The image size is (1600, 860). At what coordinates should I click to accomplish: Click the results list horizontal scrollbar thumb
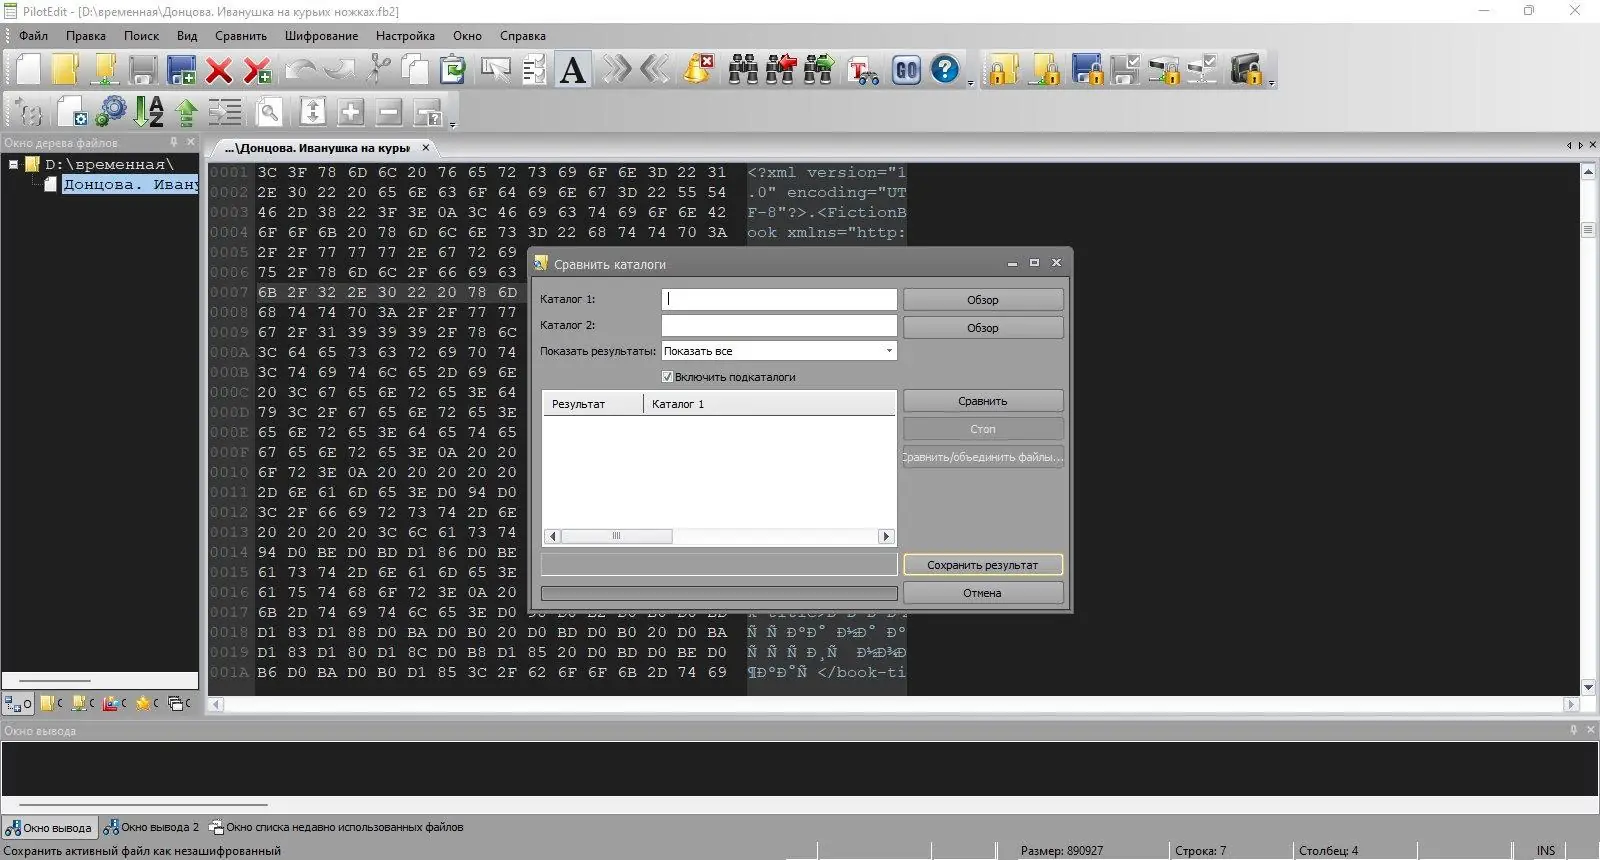616,536
